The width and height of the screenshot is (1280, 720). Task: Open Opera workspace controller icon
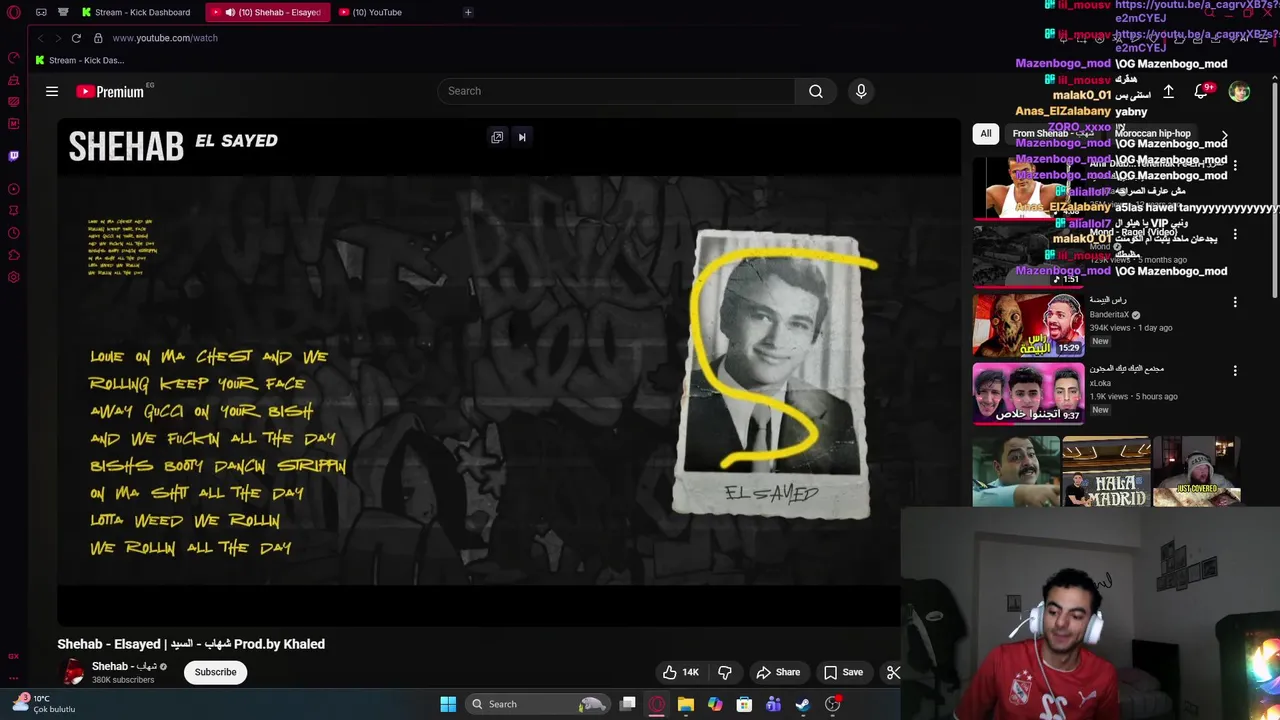(x=41, y=12)
